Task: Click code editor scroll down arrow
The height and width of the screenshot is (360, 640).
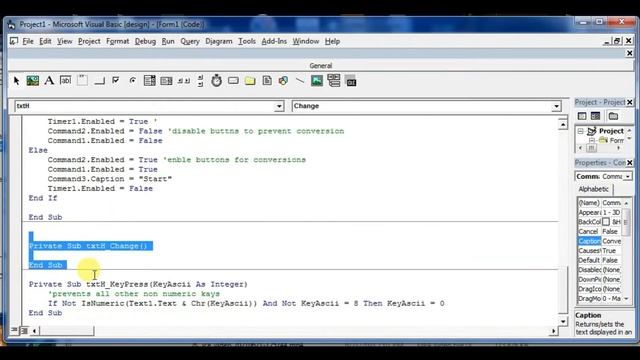Action: click(563, 322)
